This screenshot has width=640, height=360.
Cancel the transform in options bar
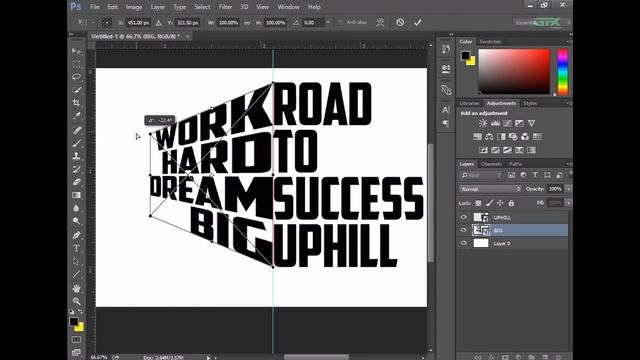(x=400, y=22)
